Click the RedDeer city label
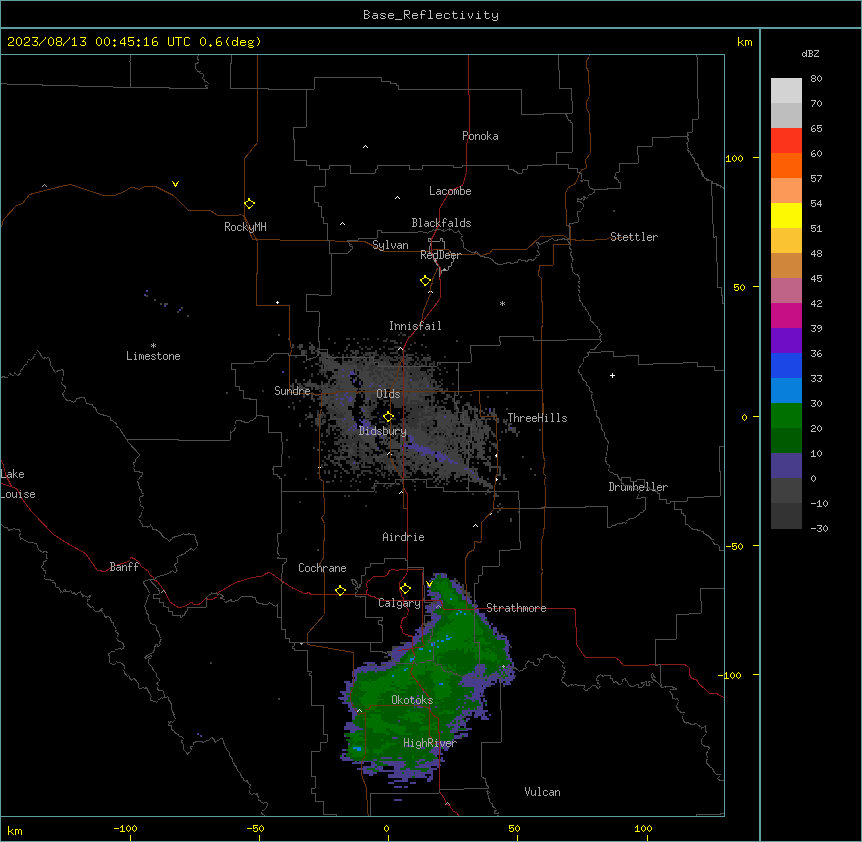The image size is (862, 842). (440, 255)
